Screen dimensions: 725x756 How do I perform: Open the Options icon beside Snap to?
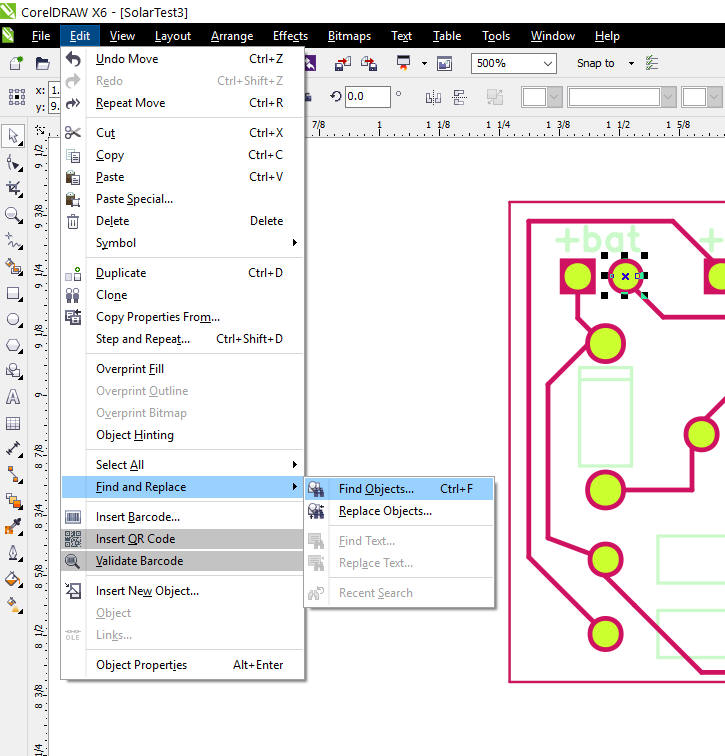[x=652, y=63]
